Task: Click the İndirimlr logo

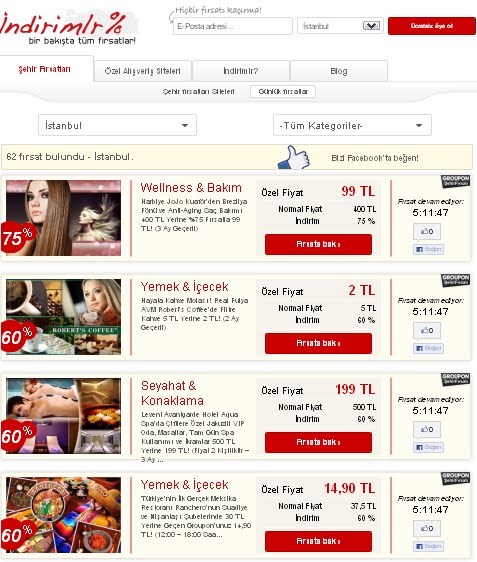Action: click(x=68, y=28)
